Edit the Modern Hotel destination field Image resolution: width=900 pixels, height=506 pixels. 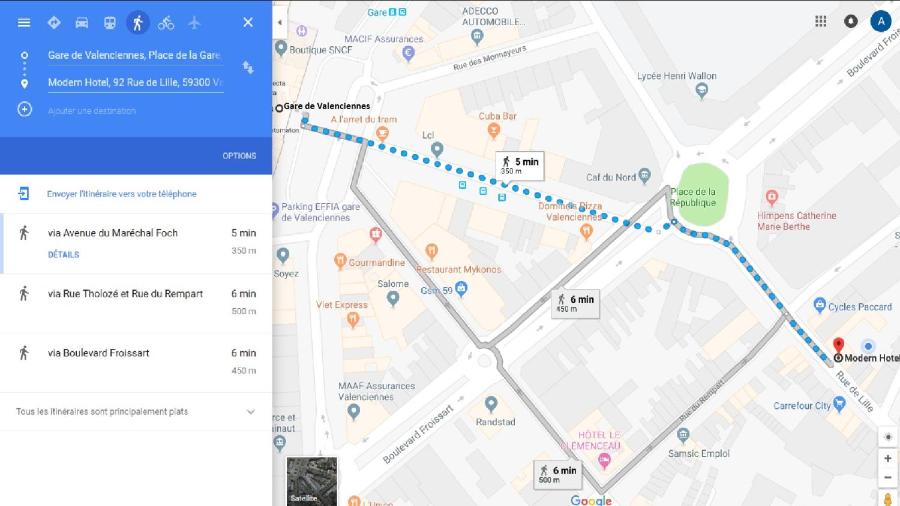[x=135, y=83]
